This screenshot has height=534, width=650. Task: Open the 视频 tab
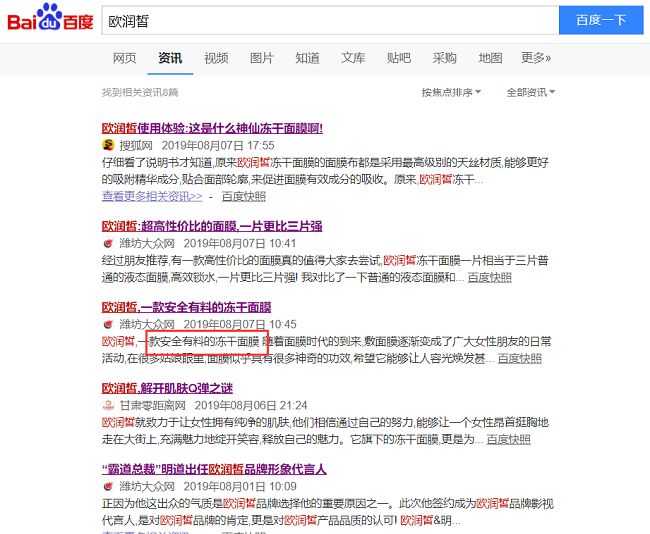[216, 58]
